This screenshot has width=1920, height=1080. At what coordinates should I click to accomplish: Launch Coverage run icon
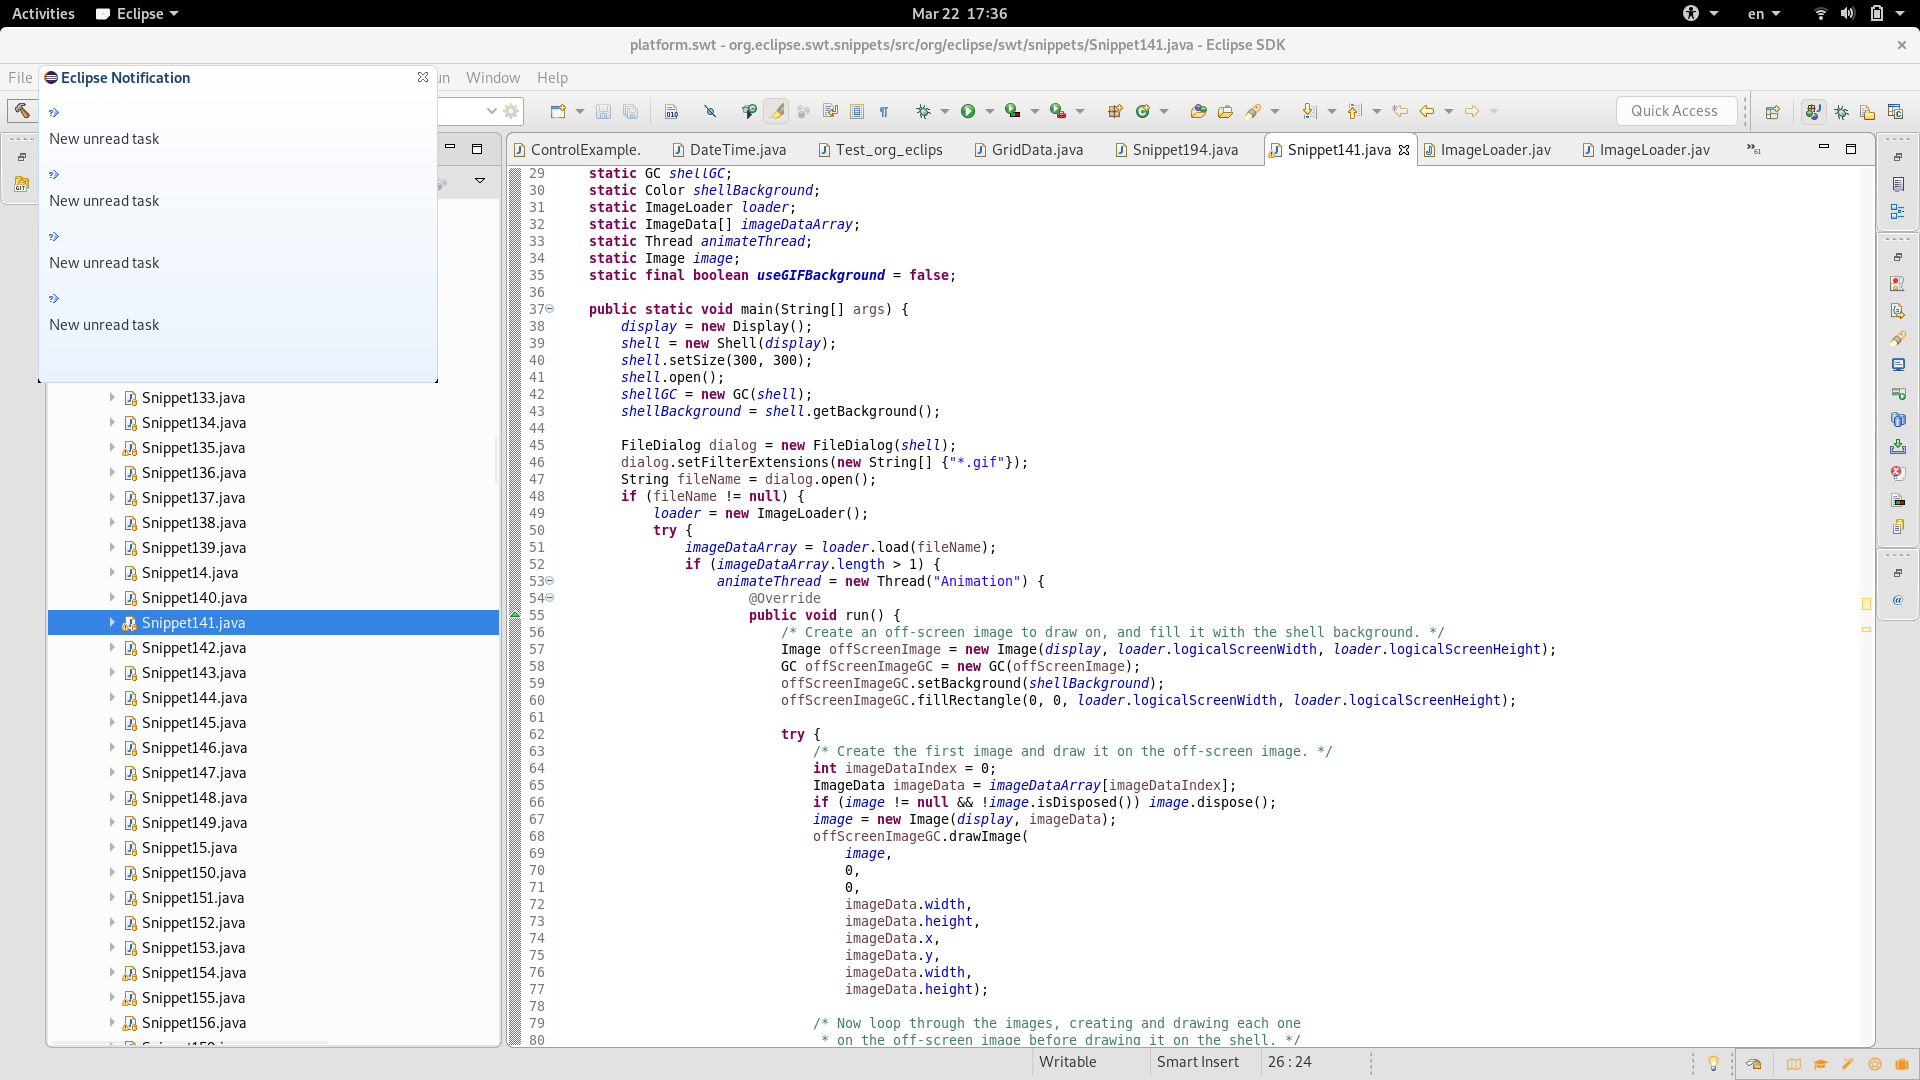(x=1012, y=111)
